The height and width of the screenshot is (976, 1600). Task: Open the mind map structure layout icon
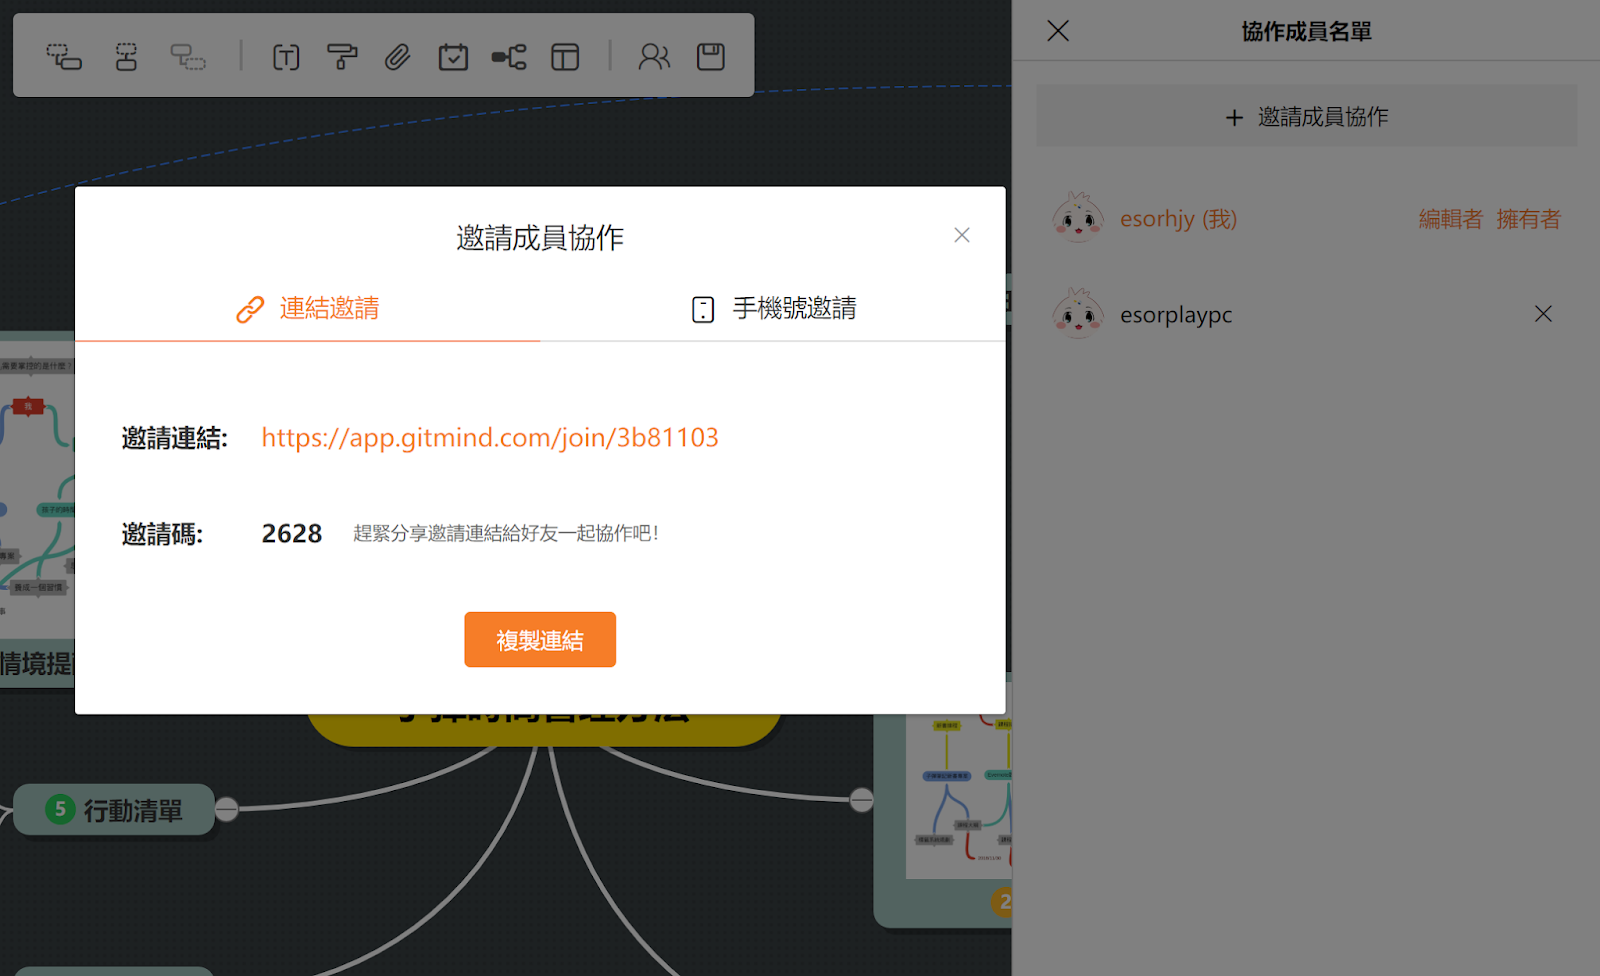coord(509,57)
